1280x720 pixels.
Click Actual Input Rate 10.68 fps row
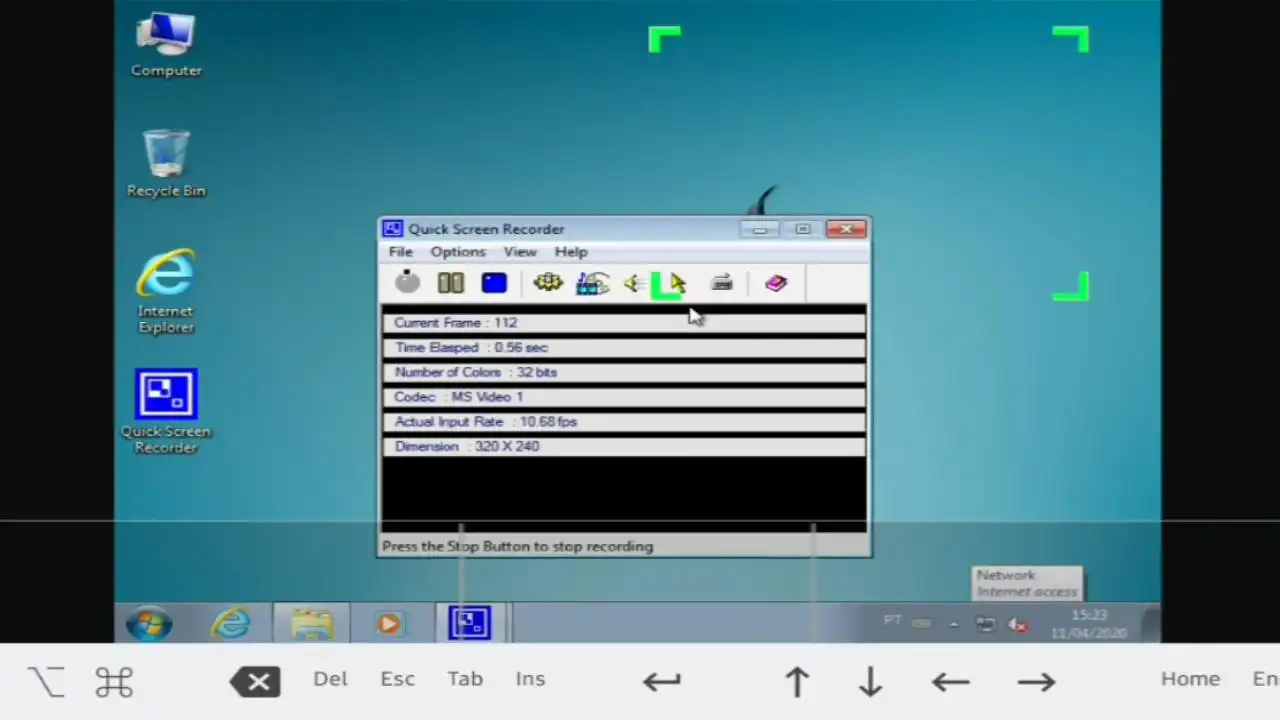pyautogui.click(x=624, y=422)
